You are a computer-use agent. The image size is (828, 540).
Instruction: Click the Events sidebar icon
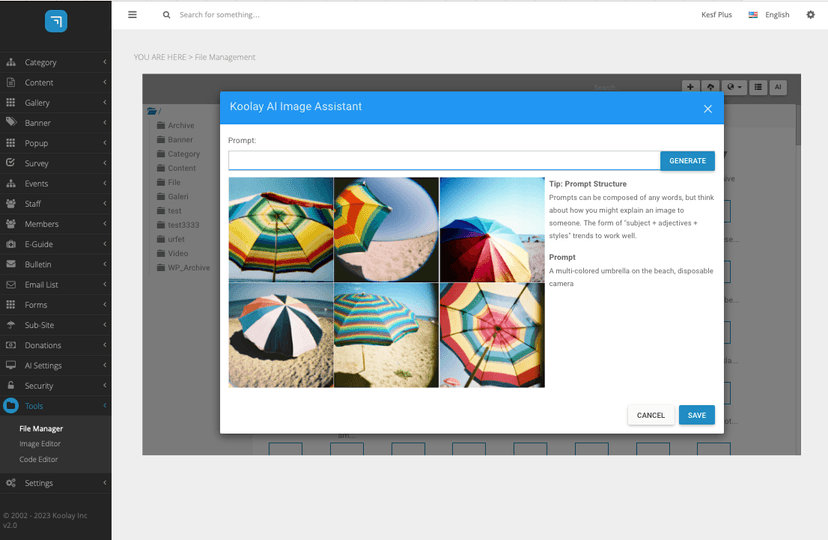(11, 183)
